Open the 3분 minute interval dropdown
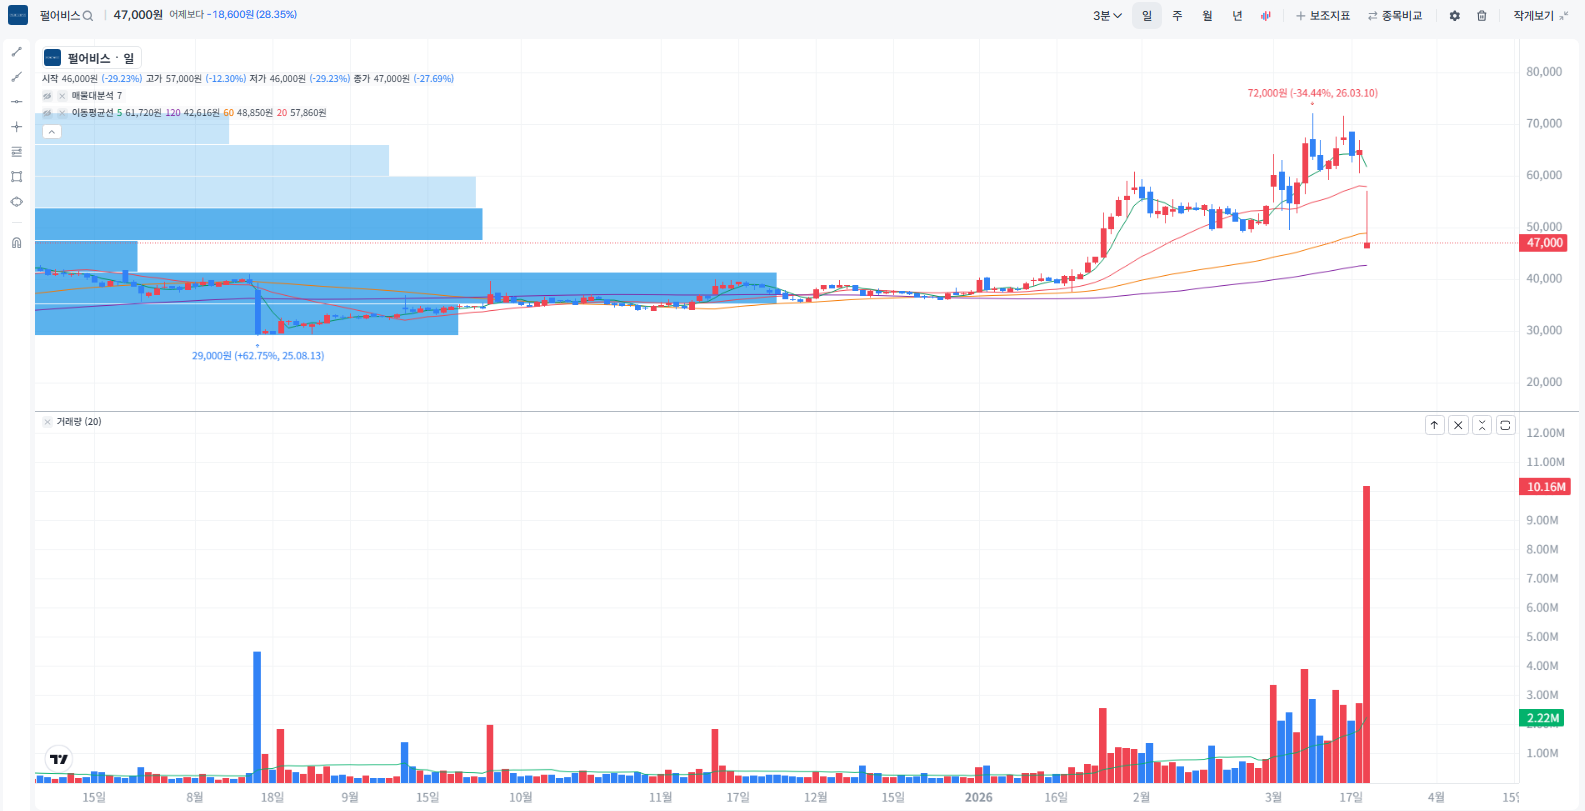This screenshot has height=811, width=1585. point(1107,16)
